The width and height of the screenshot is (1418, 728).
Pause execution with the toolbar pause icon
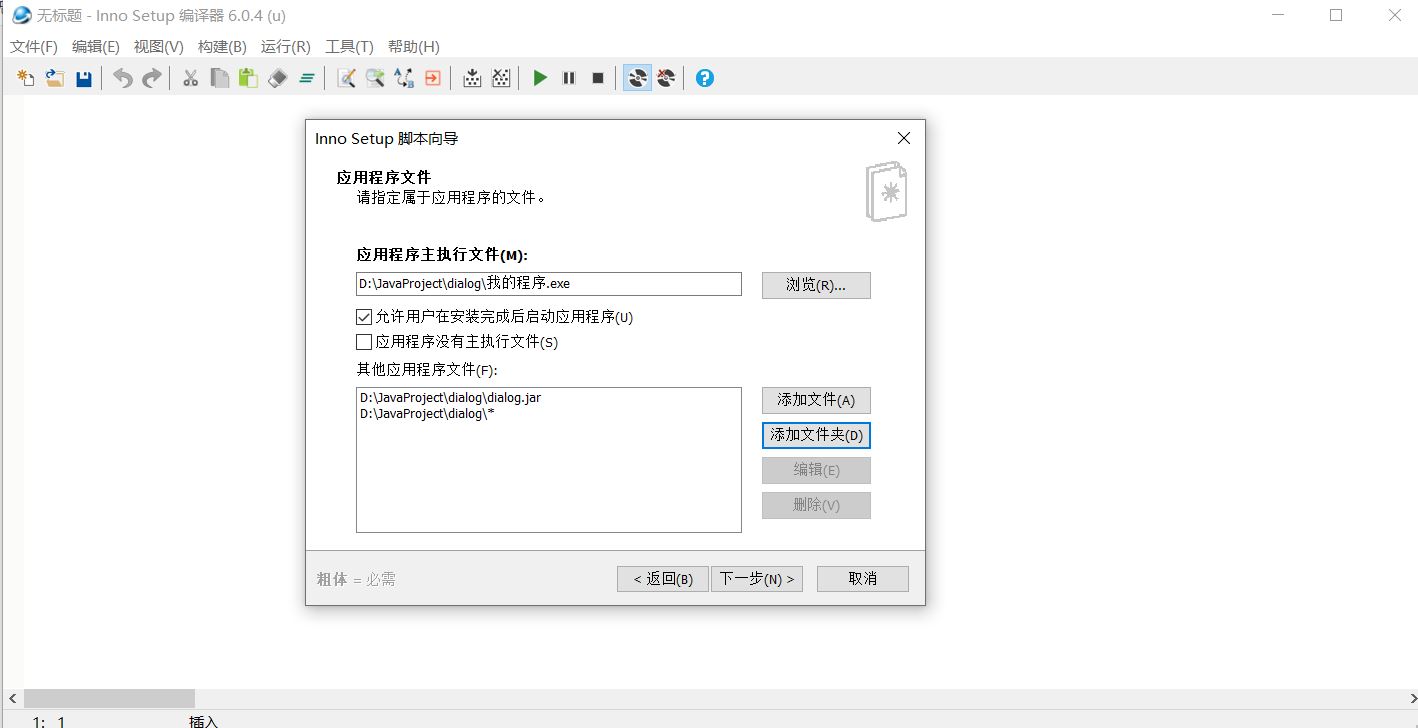(x=569, y=78)
